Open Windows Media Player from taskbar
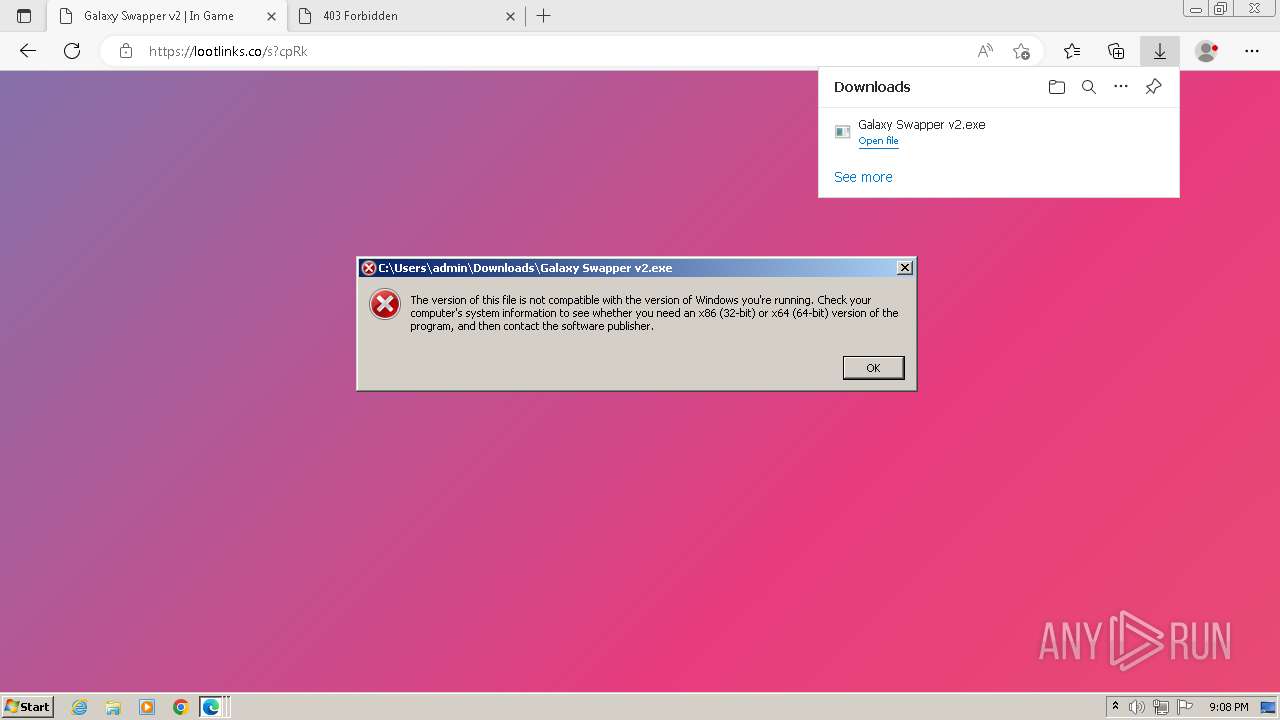This screenshot has width=1280, height=720. click(x=147, y=707)
